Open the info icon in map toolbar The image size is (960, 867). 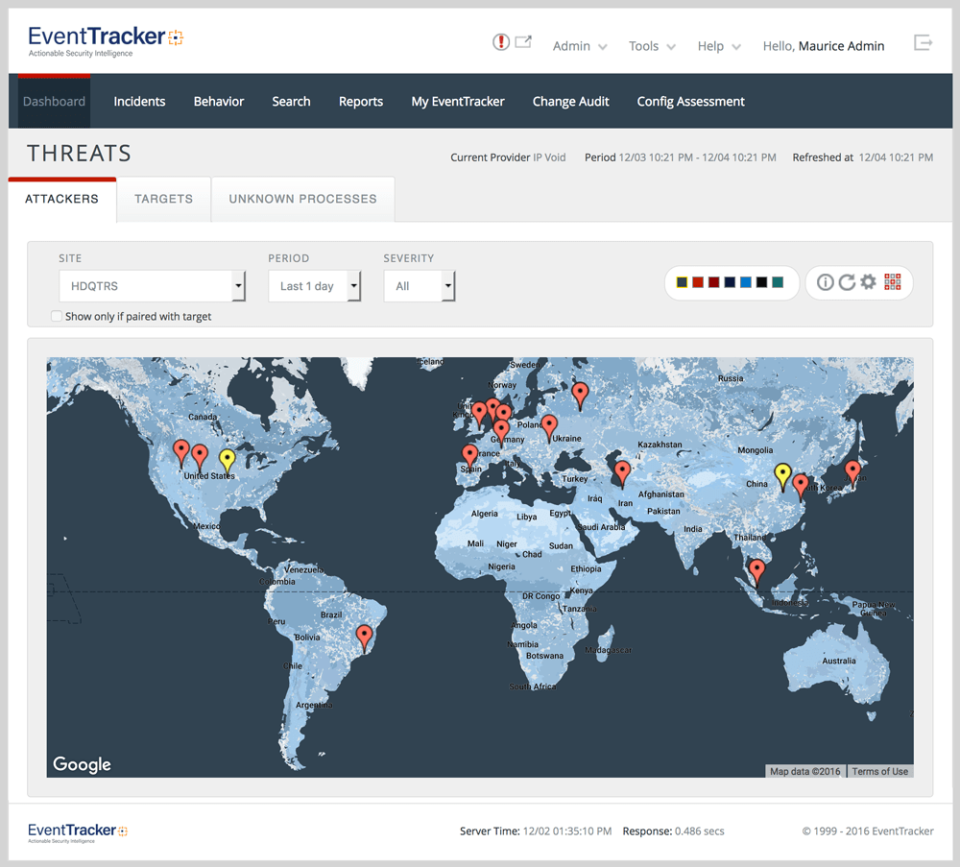(x=825, y=282)
